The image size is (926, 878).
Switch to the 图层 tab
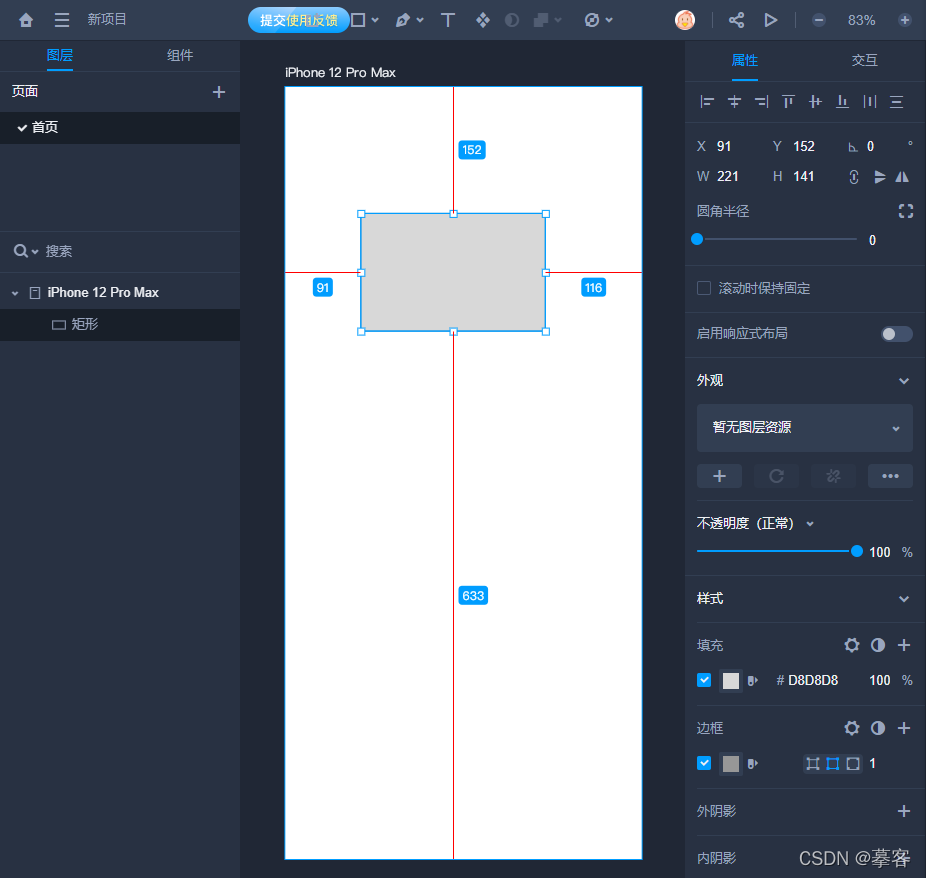tap(60, 56)
